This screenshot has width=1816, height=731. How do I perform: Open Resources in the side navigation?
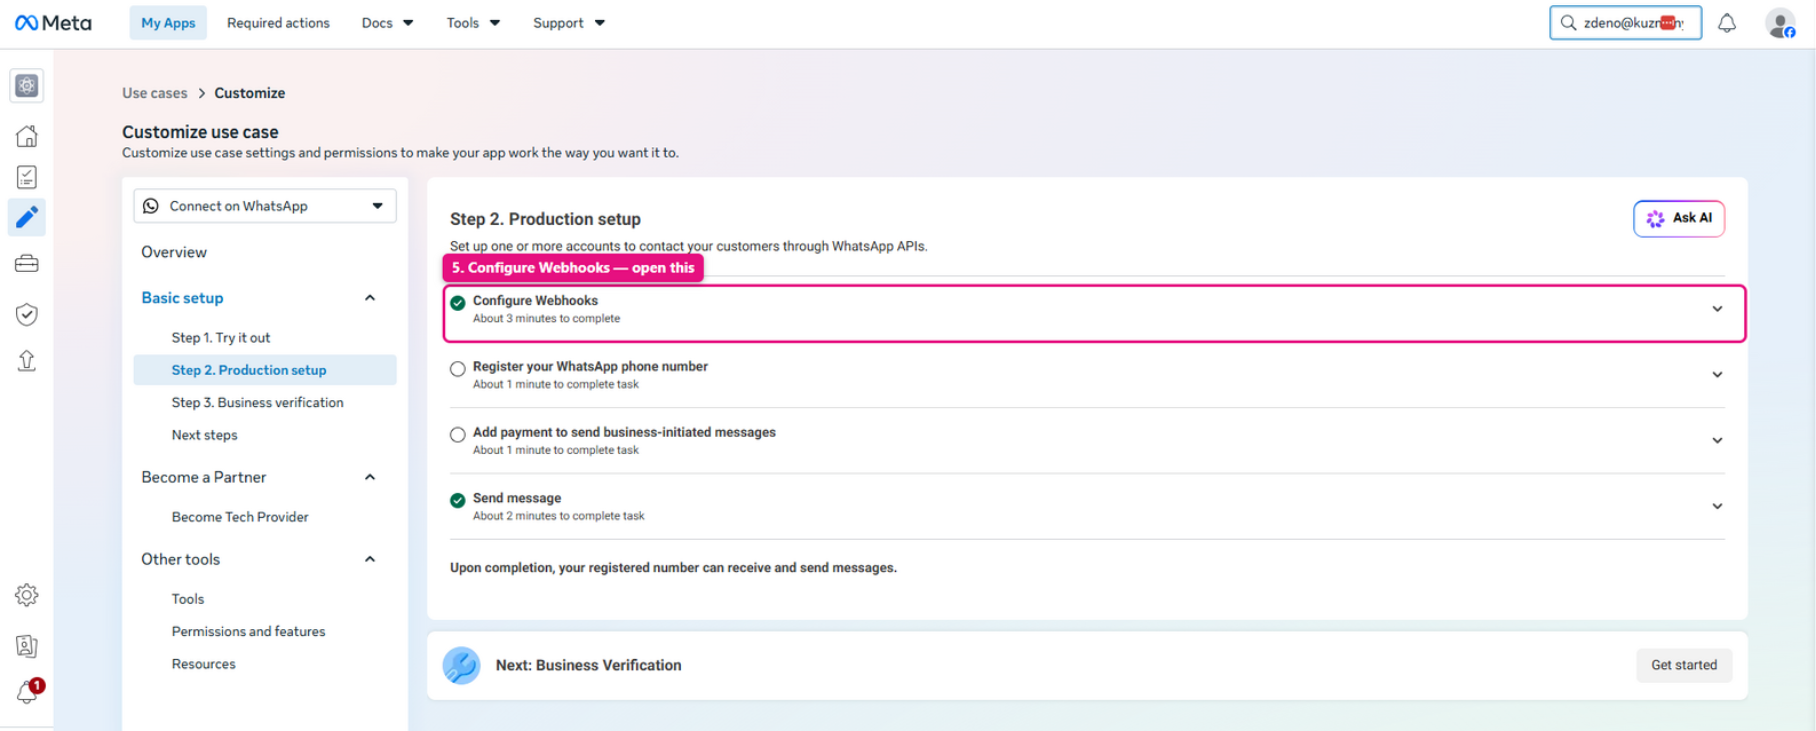click(204, 664)
